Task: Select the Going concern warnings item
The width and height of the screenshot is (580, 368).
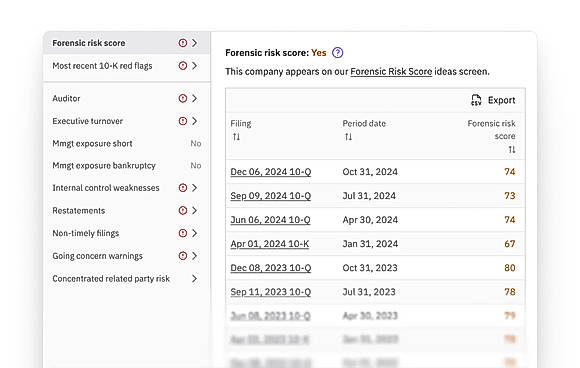Action: [x=127, y=256]
